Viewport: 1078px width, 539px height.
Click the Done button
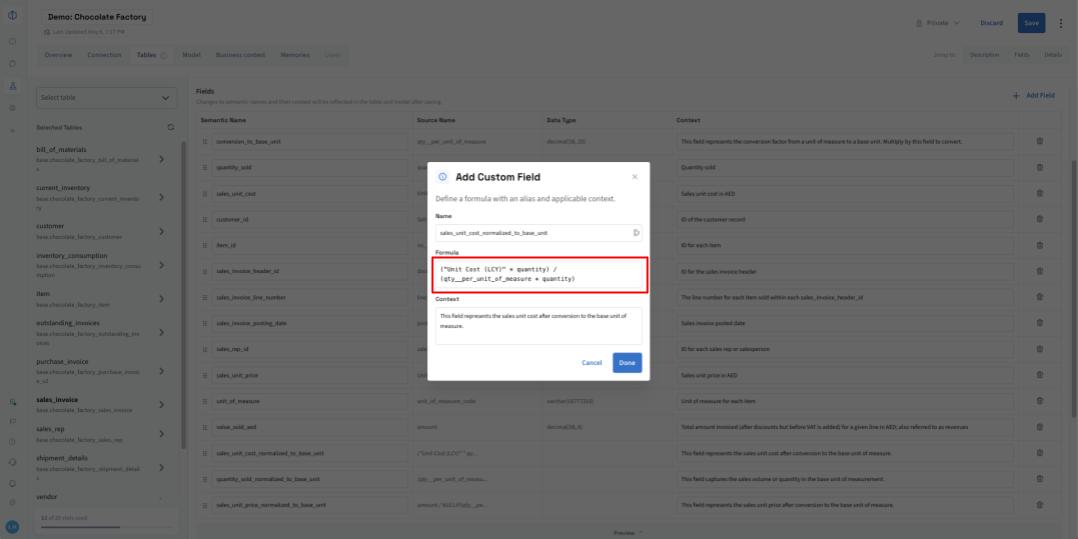click(x=627, y=363)
